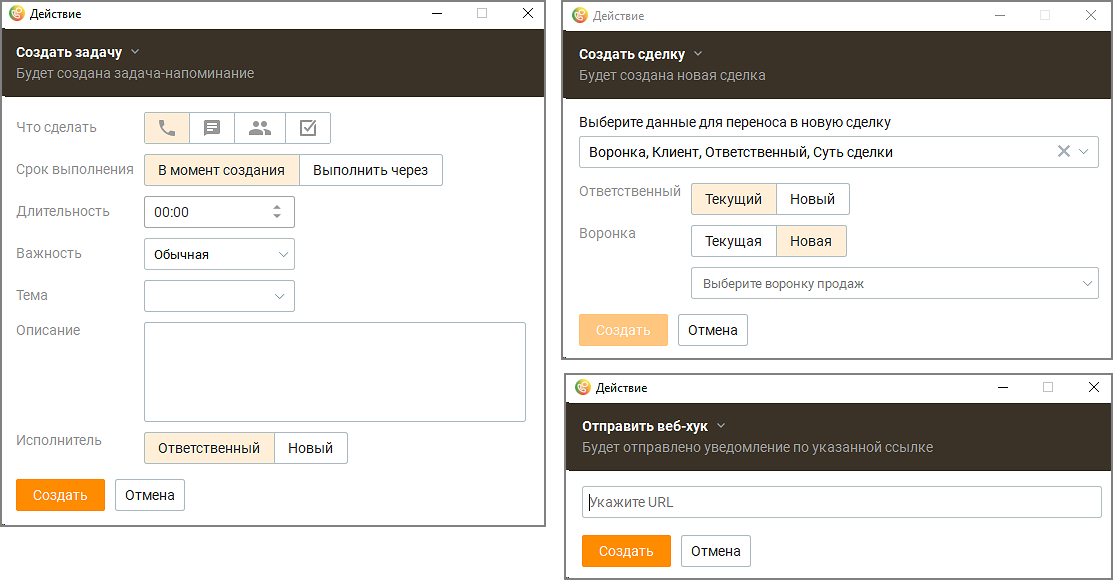1117x586 pixels.
Task: Open the data-for-transfer dropdown arrow
Action: (x=1084, y=152)
